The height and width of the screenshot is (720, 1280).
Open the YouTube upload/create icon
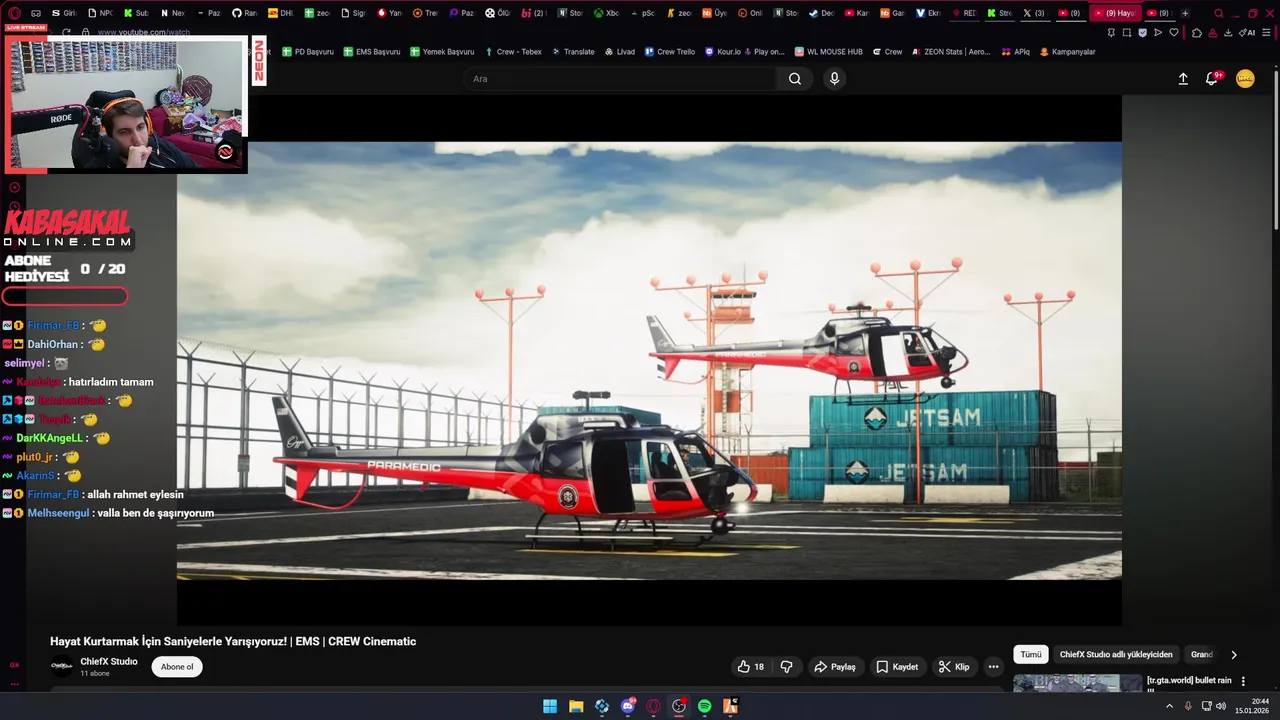pyautogui.click(x=1183, y=79)
